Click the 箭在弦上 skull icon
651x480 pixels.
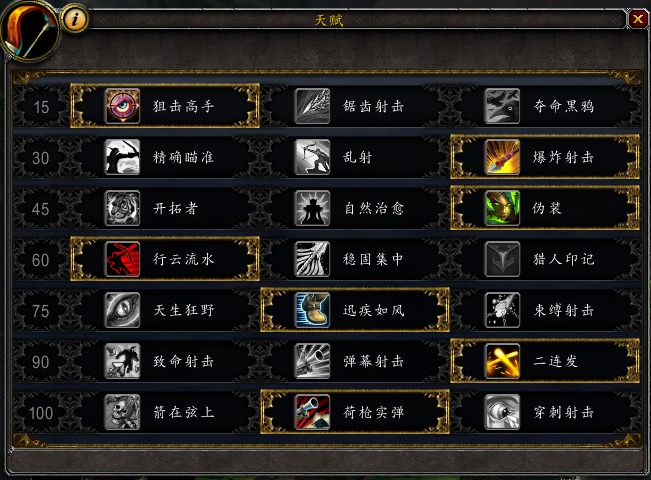[x=122, y=412]
